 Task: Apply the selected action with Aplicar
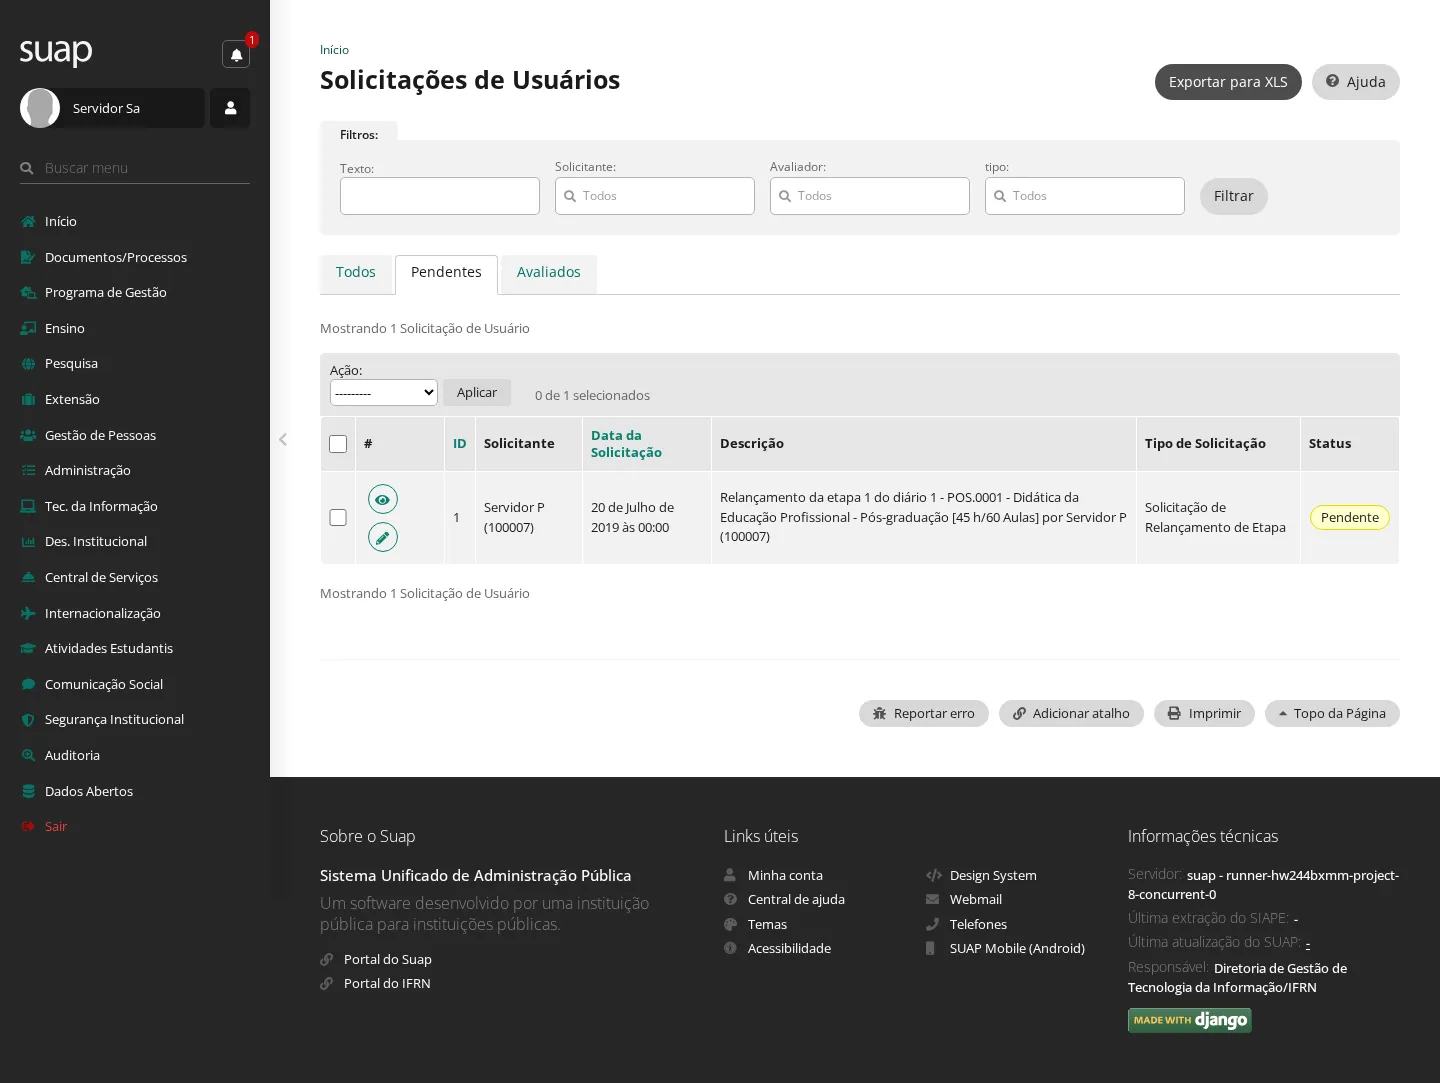pyautogui.click(x=477, y=393)
